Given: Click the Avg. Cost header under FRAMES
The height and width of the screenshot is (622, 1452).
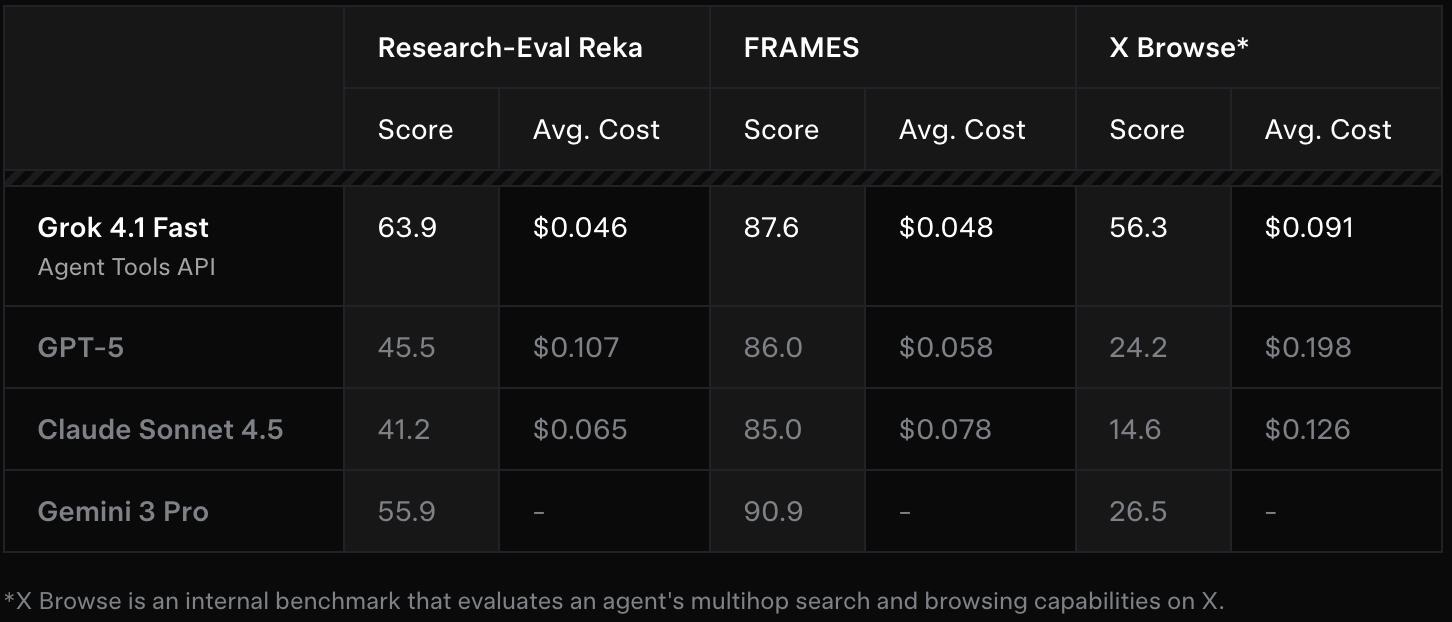Looking at the screenshot, I should (962, 130).
